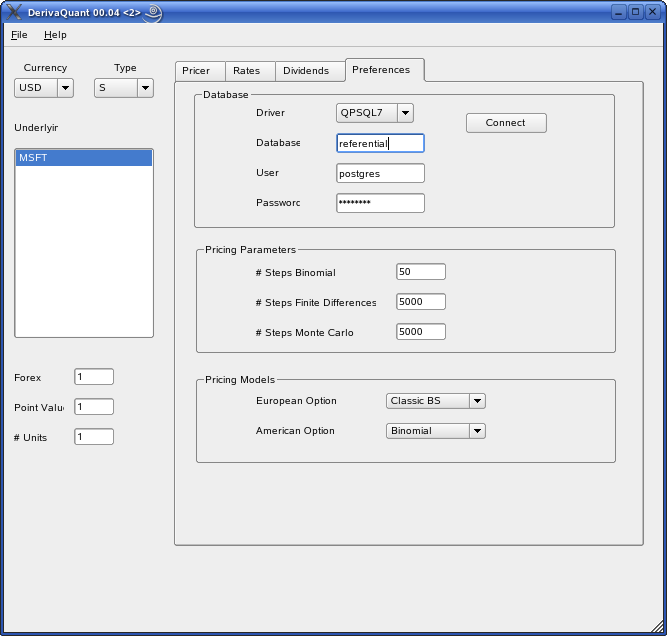Open the Driver QPSQL7 dropdown
The height and width of the screenshot is (636, 667).
(x=375, y=113)
